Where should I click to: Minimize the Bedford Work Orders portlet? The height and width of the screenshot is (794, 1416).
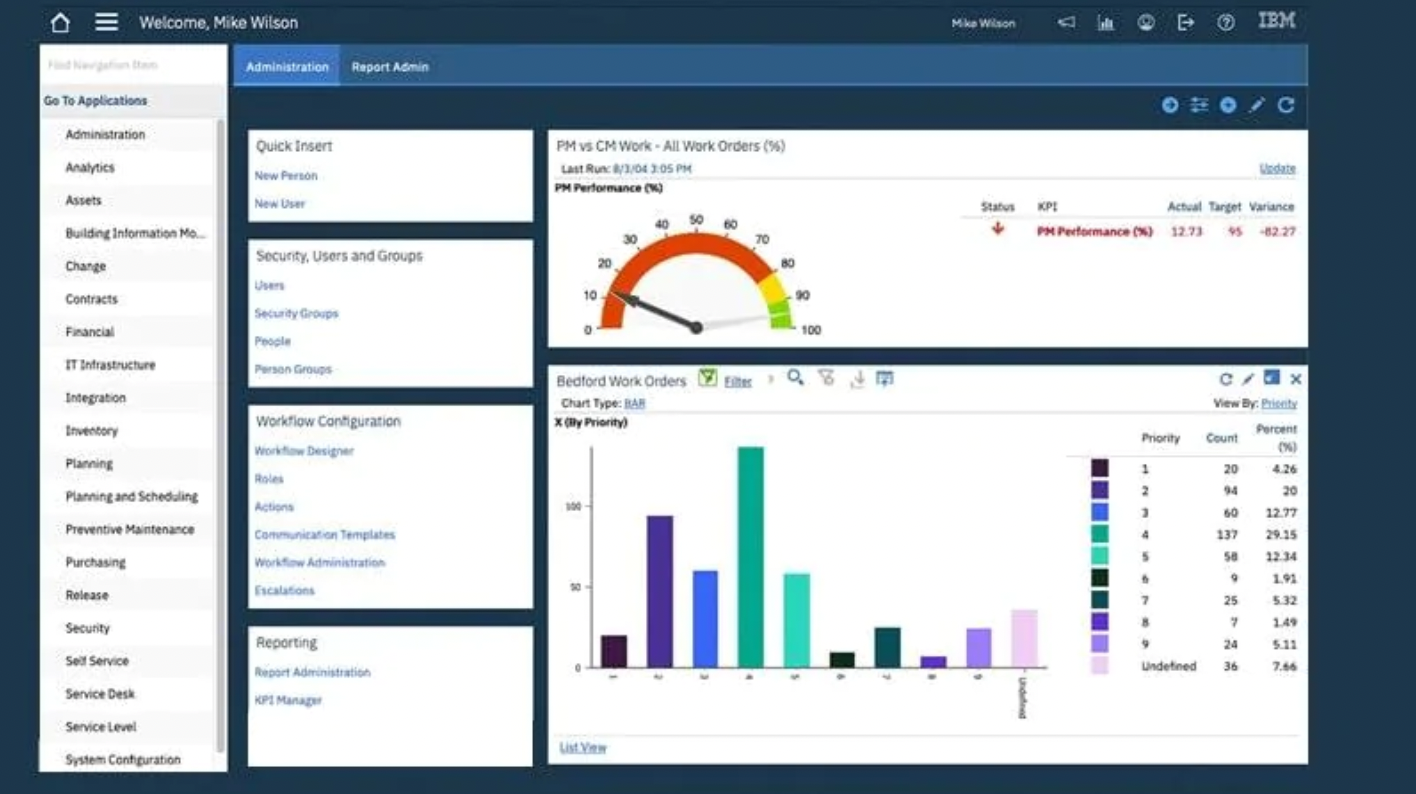tap(1271, 378)
